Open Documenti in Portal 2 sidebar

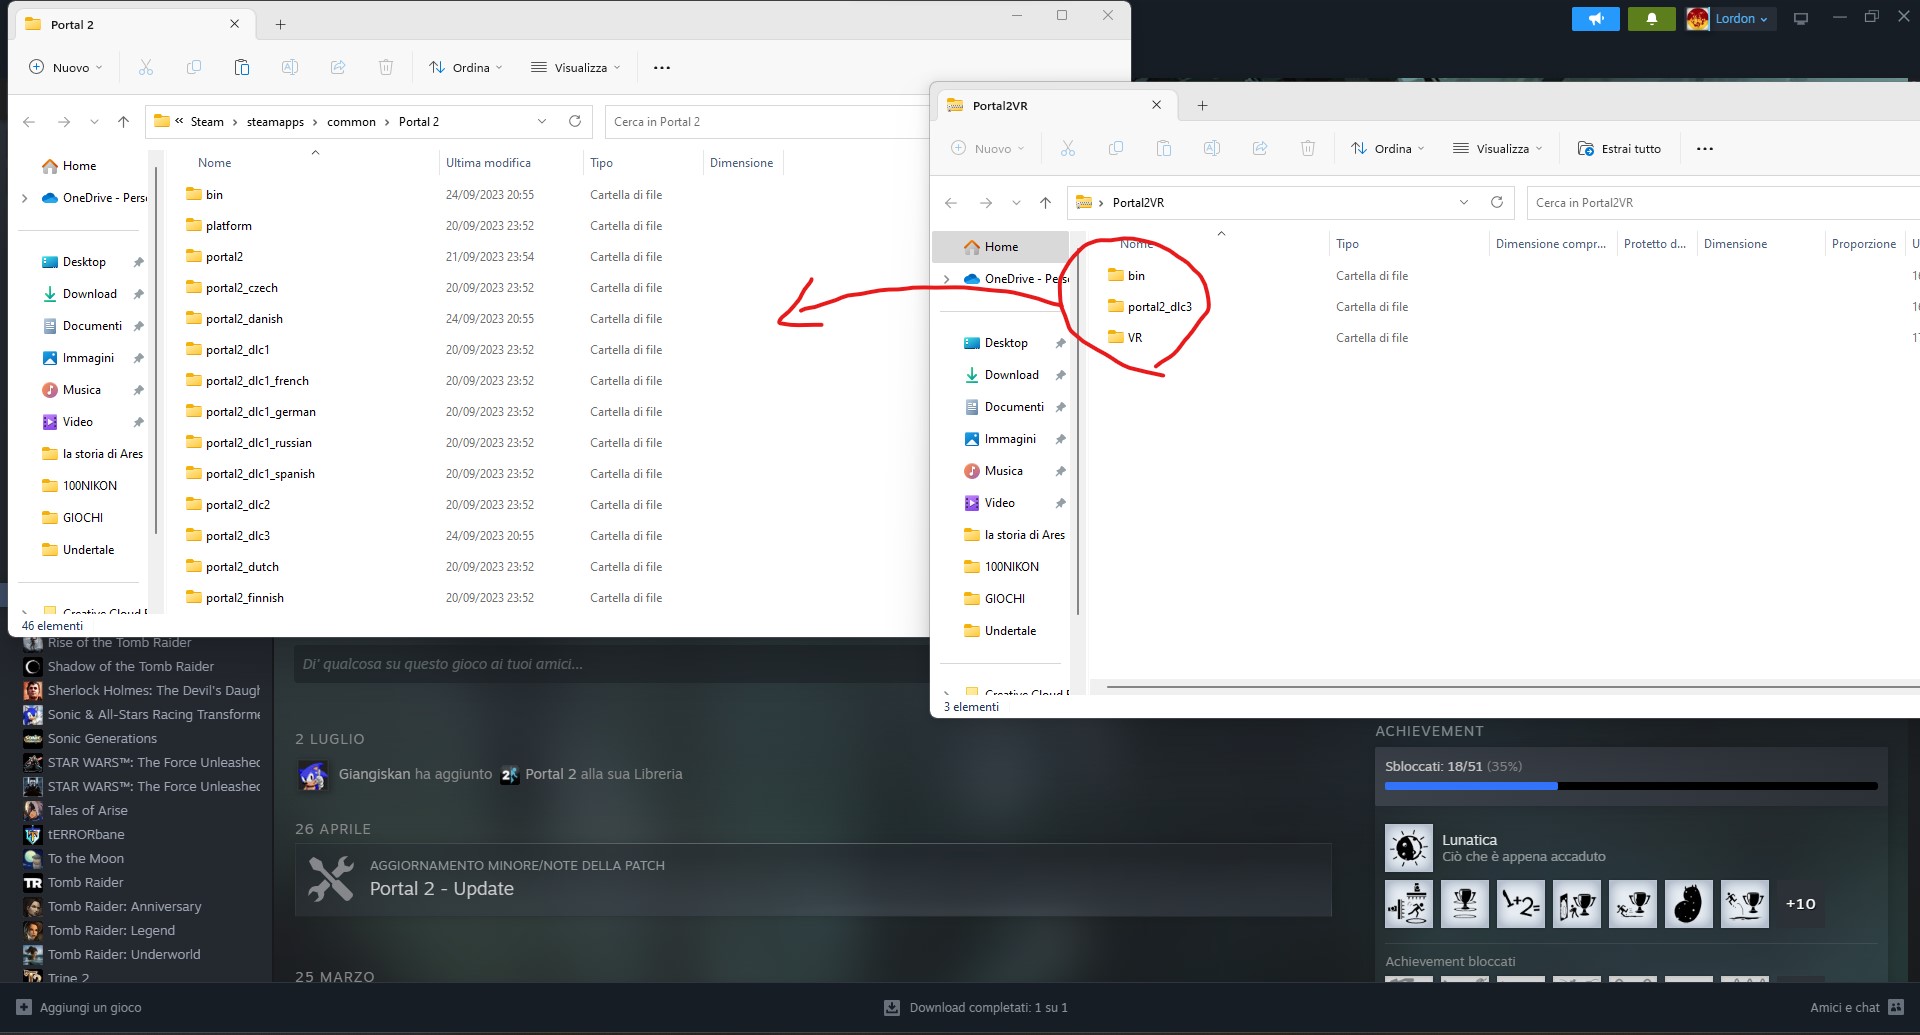[x=92, y=326]
